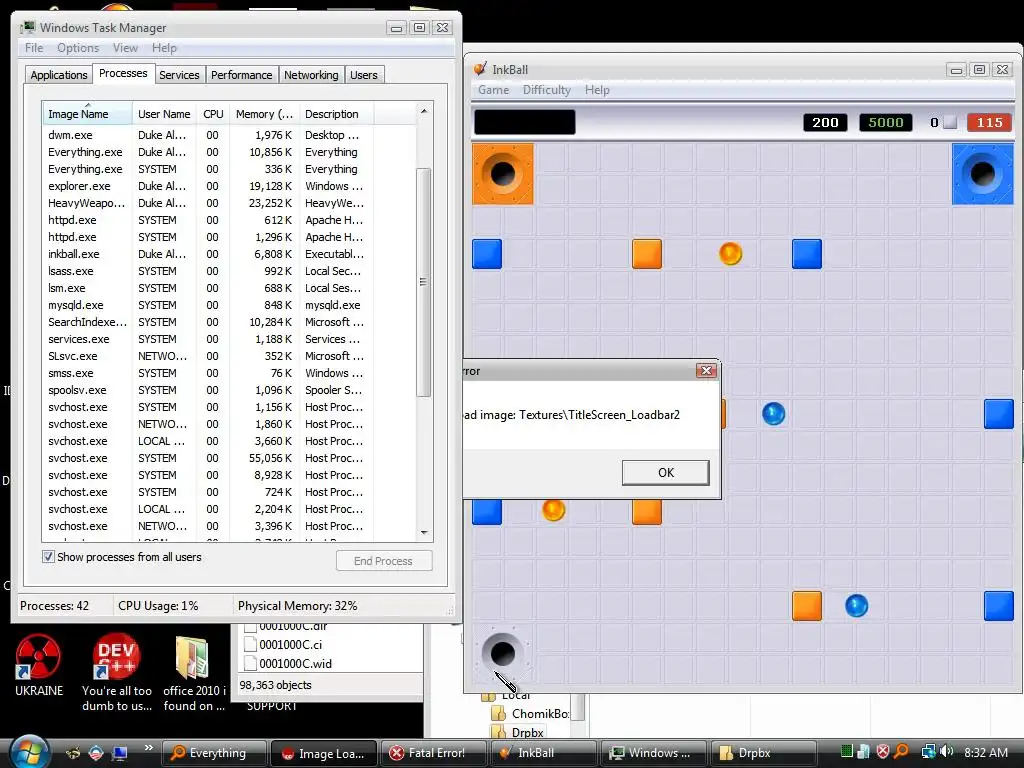The height and width of the screenshot is (768, 1024).
Task: Click the orange hole in InkBall
Action: [503, 174]
